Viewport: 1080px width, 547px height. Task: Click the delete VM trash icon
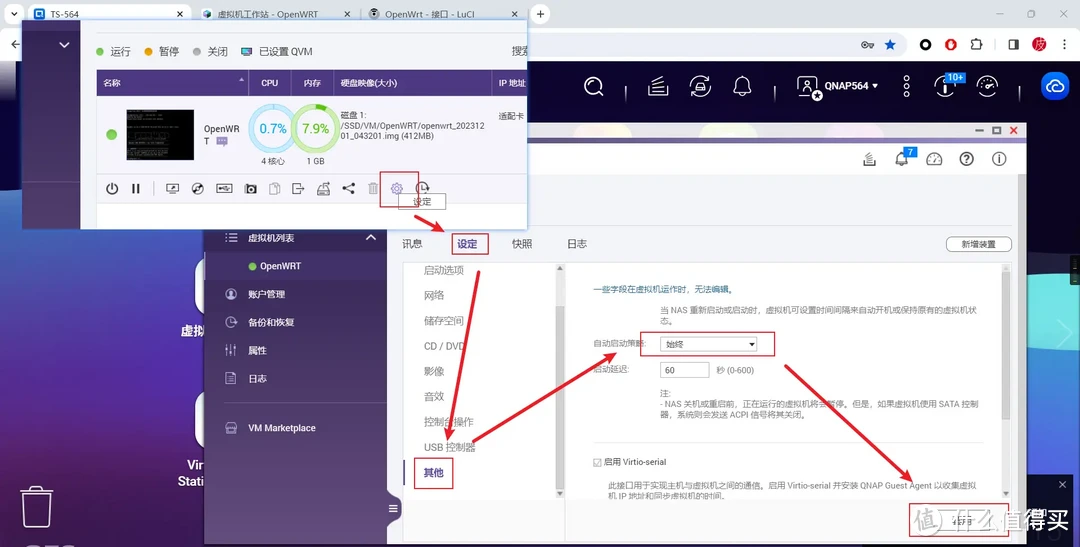pyautogui.click(x=373, y=189)
